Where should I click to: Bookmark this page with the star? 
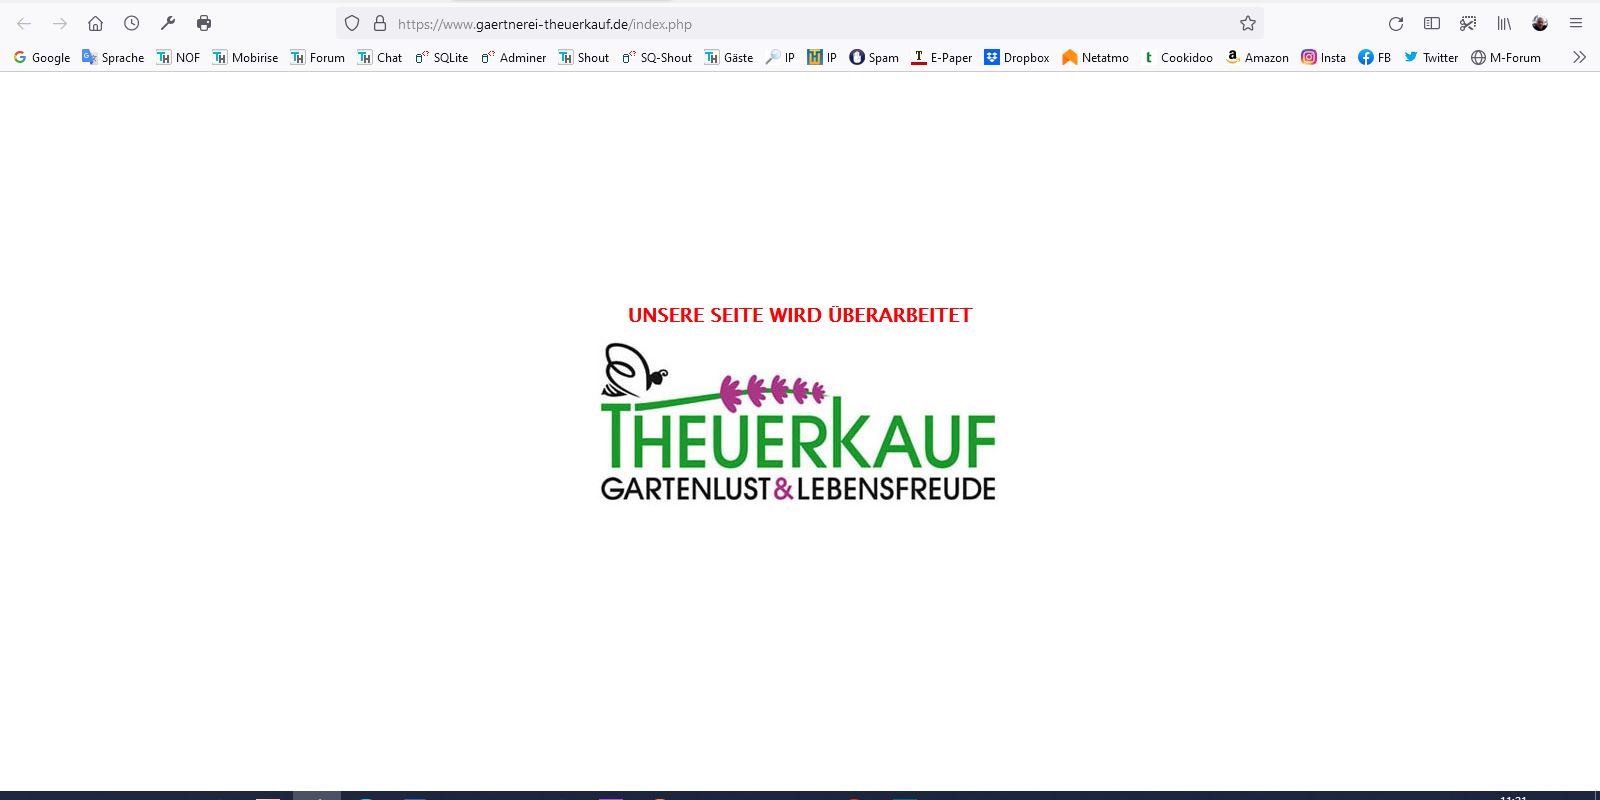point(1248,23)
